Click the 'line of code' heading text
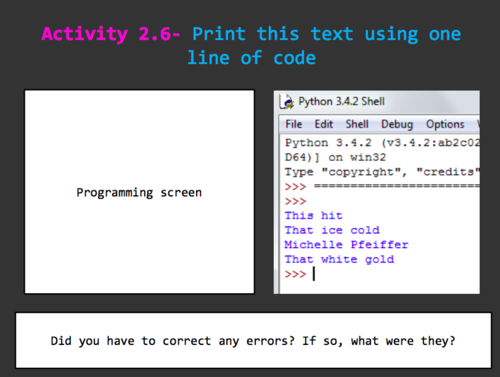This screenshot has height=377, width=500. pos(251,58)
